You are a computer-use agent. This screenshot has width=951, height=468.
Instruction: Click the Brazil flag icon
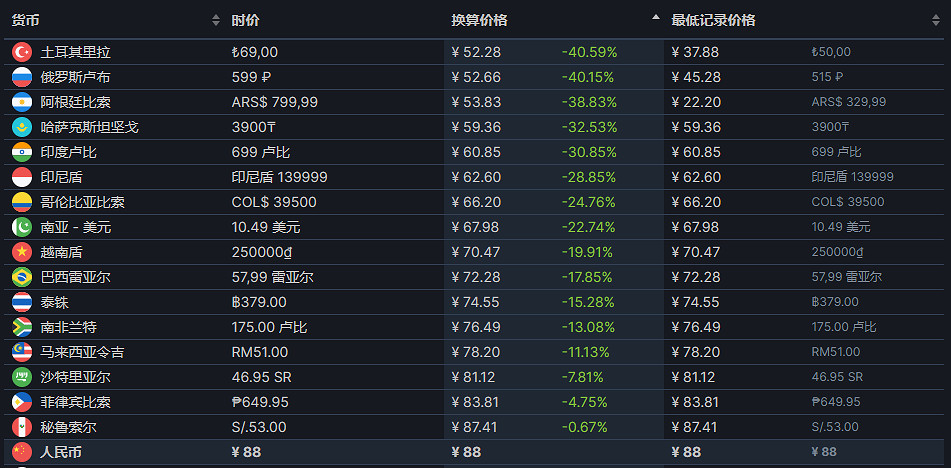pyautogui.click(x=22, y=277)
